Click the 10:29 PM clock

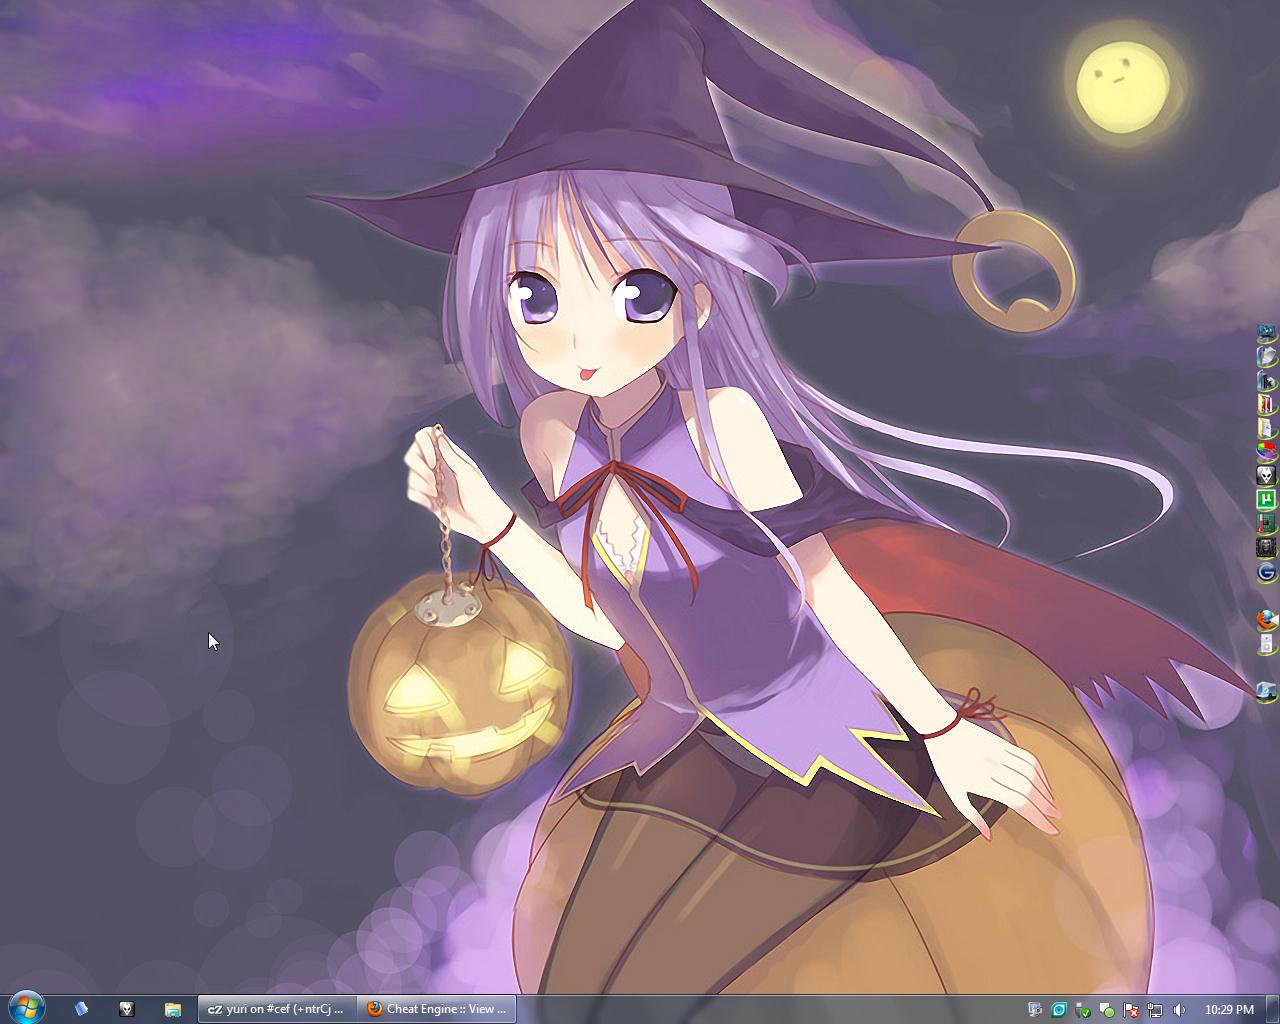[1229, 1009]
